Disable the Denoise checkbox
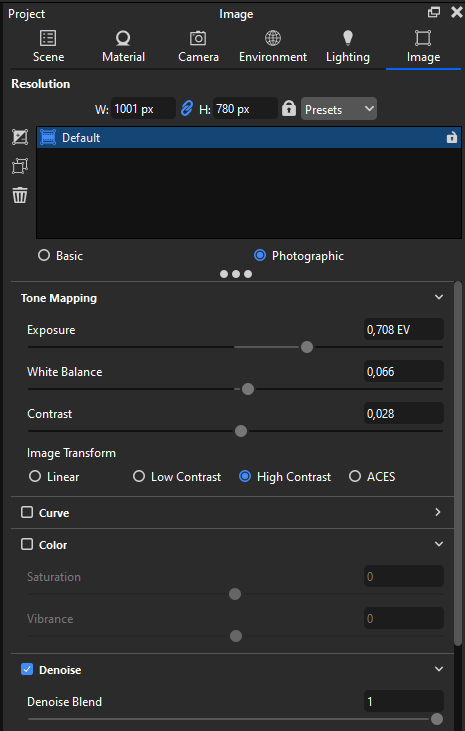The image size is (465, 731). click(27, 669)
